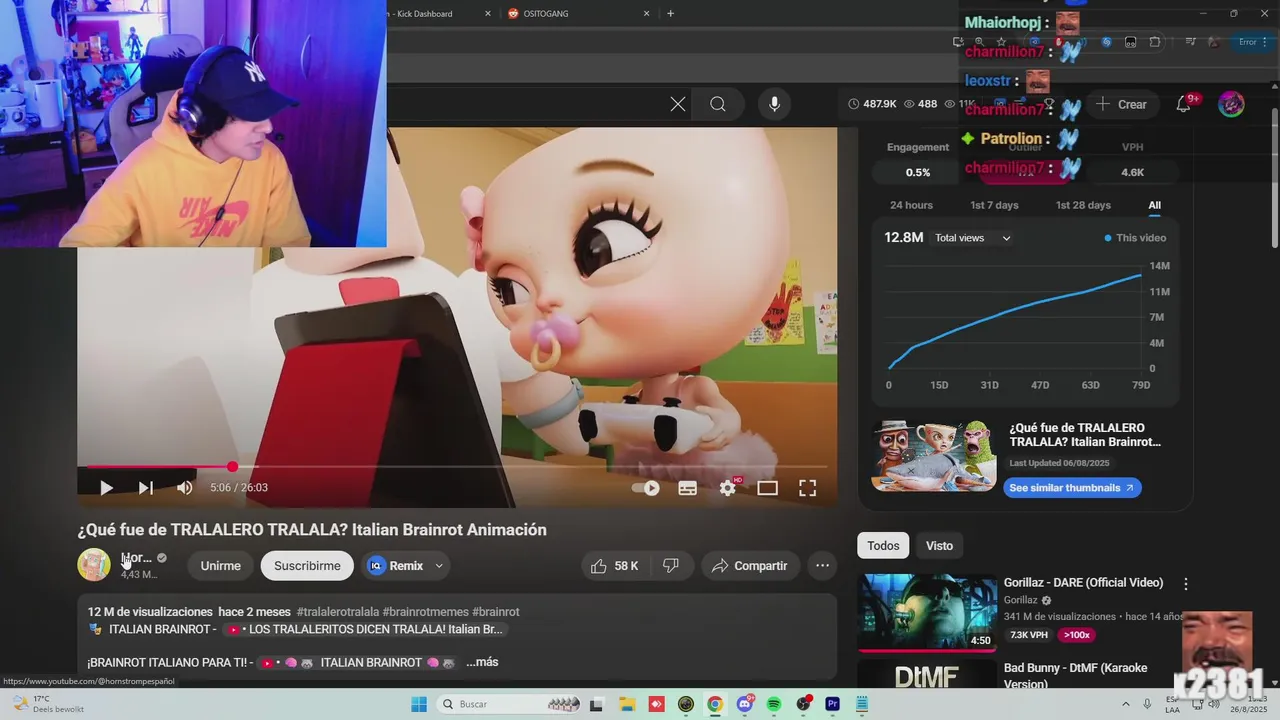Open Gorillaz DARE video options menu

1186,584
